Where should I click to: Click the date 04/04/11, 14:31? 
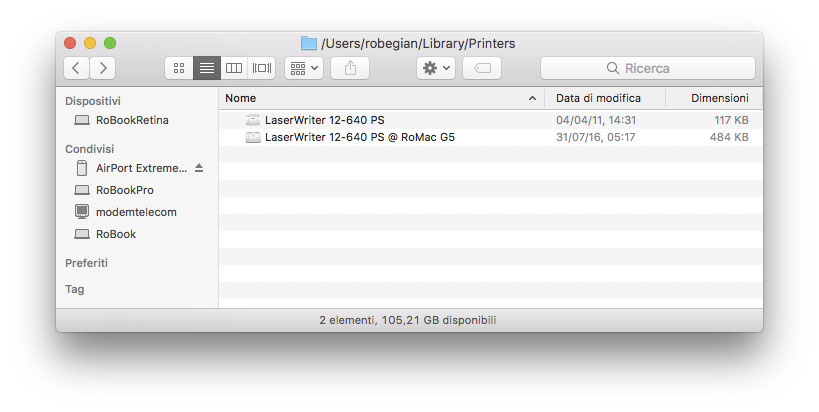tap(596, 120)
